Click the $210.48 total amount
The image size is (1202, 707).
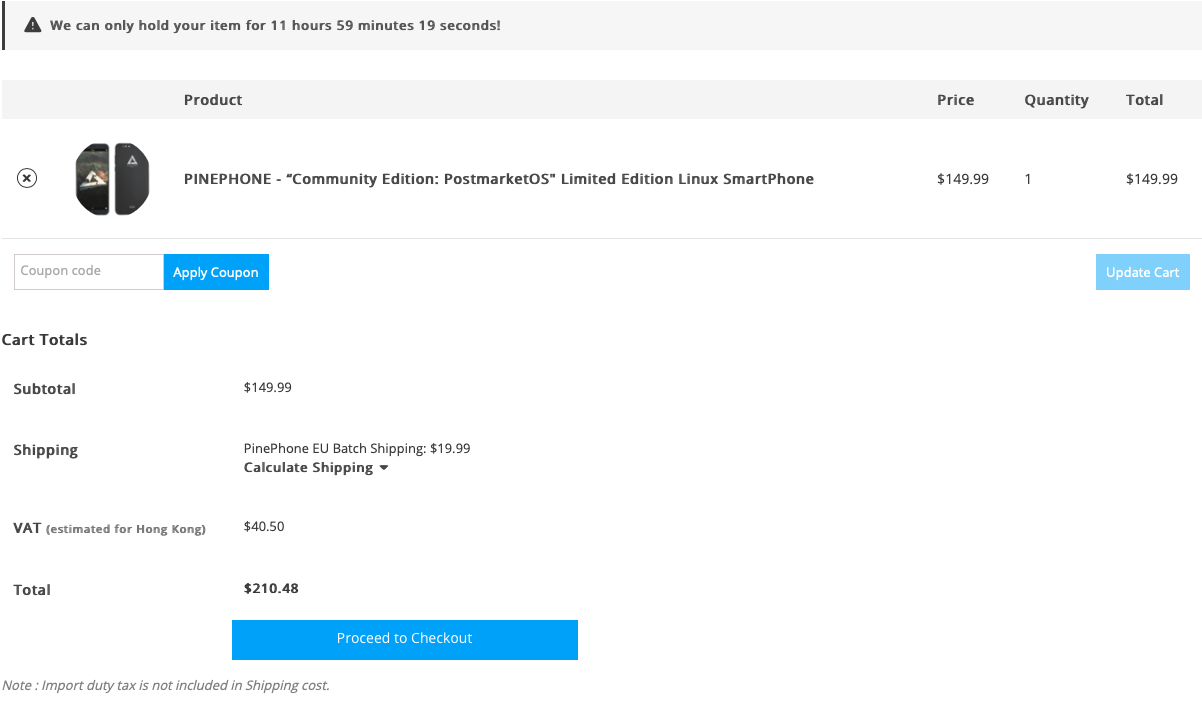pos(271,588)
